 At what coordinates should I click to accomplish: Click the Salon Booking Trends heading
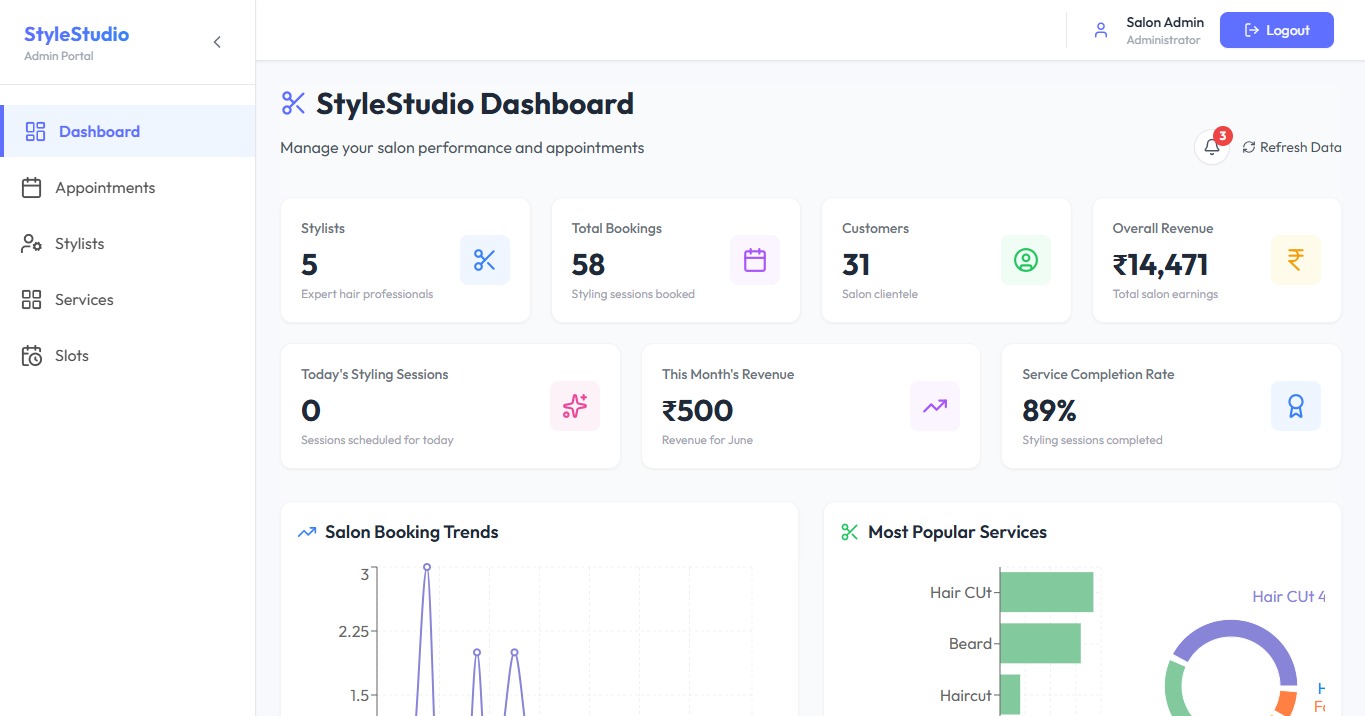point(411,532)
